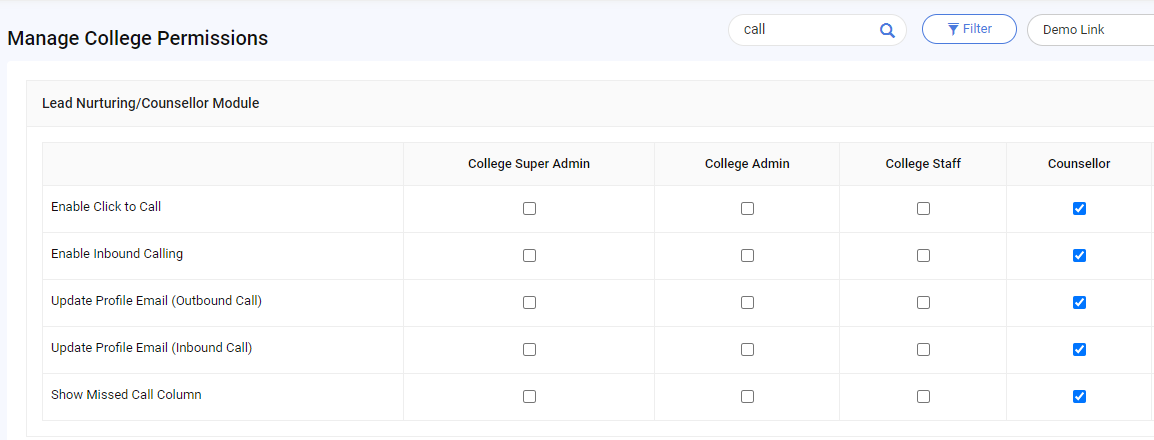
Task: Enable Click to Call for College Admin
Action: pos(747,209)
